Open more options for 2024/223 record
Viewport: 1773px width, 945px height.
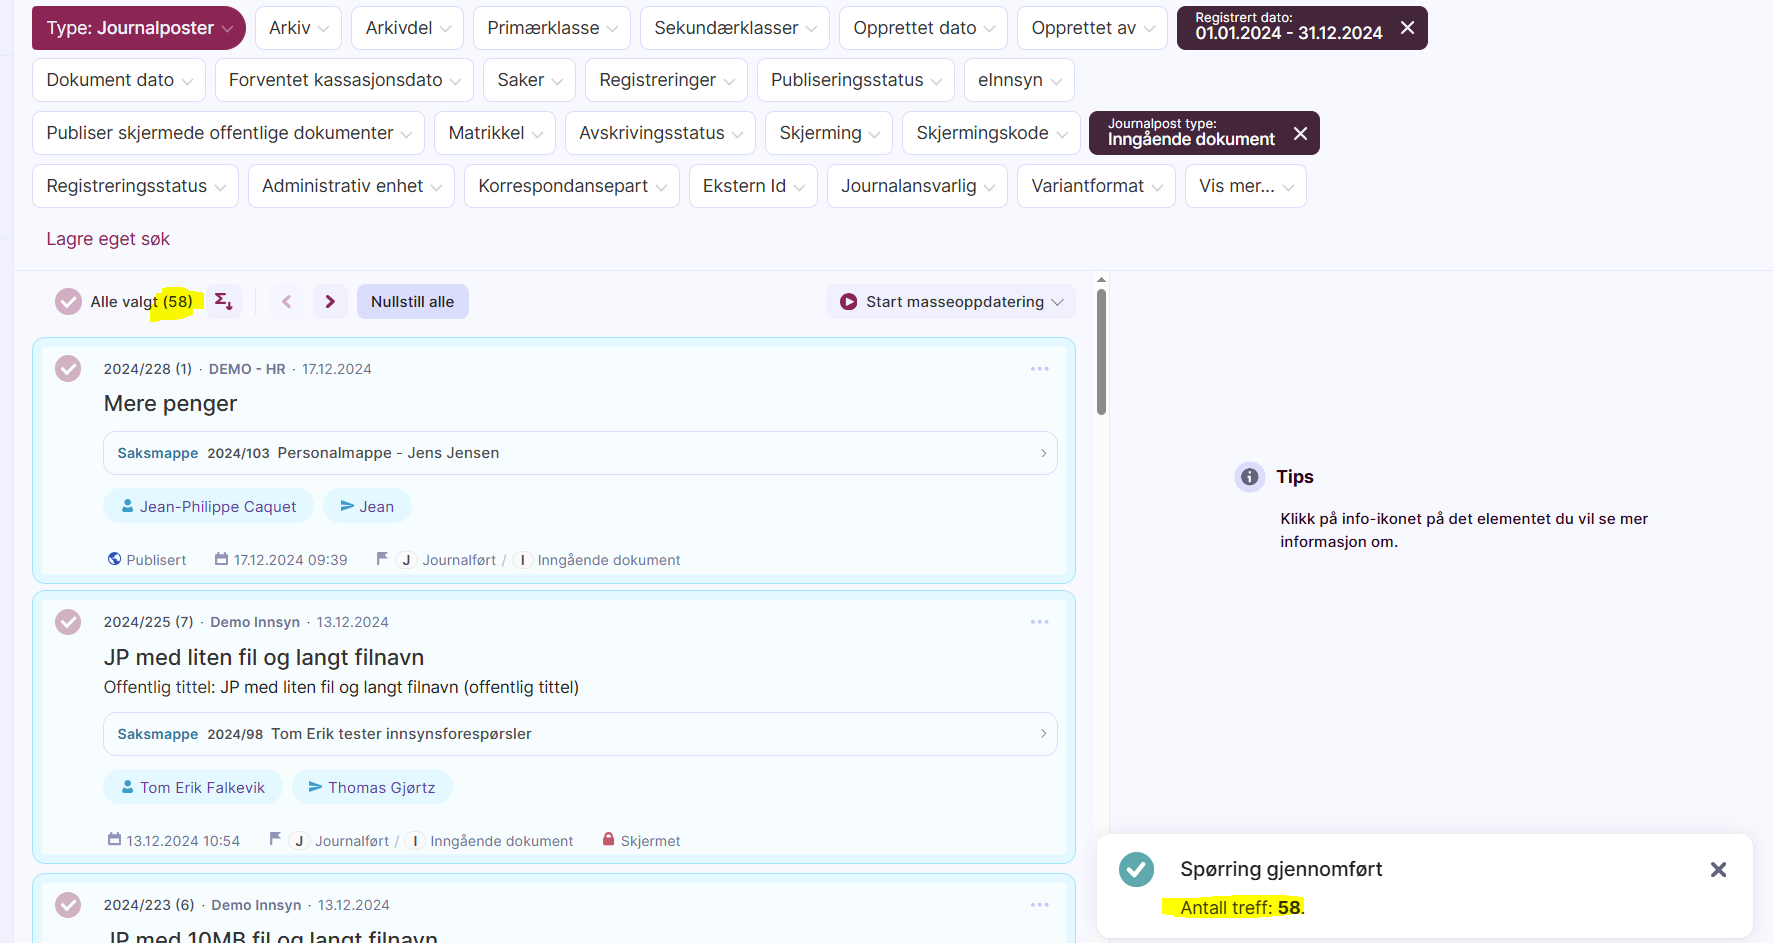[x=1040, y=905]
